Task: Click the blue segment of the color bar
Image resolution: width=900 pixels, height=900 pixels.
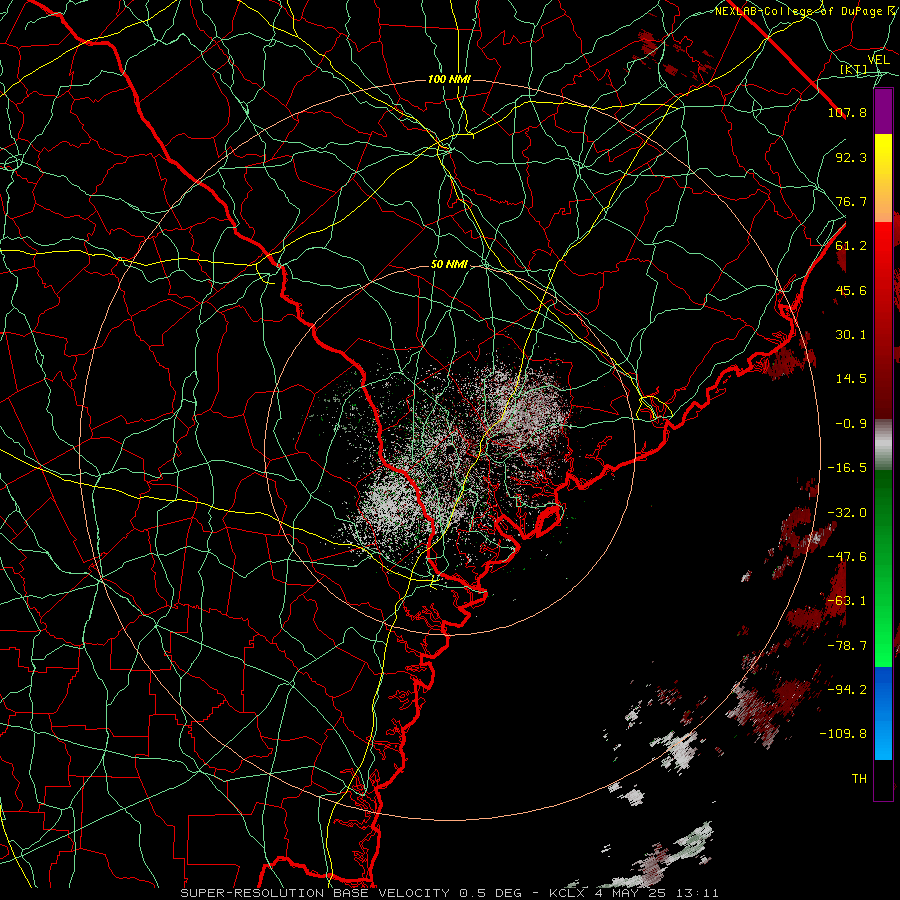Action: pos(883,713)
